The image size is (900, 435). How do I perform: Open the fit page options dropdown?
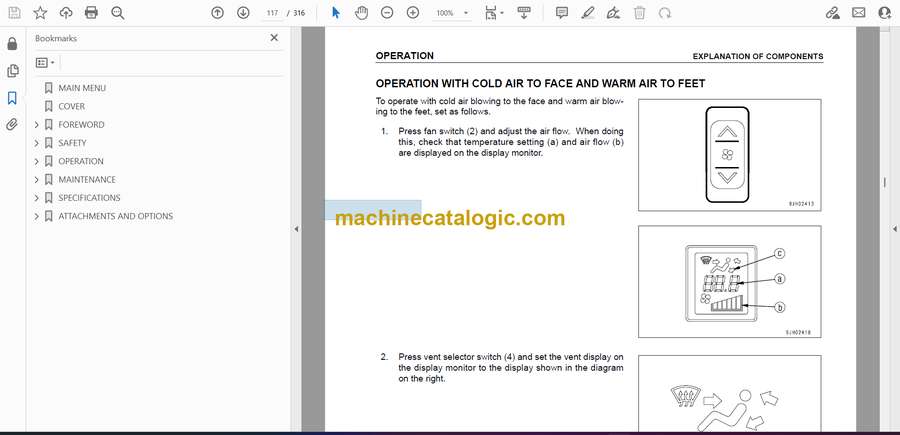coord(494,13)
